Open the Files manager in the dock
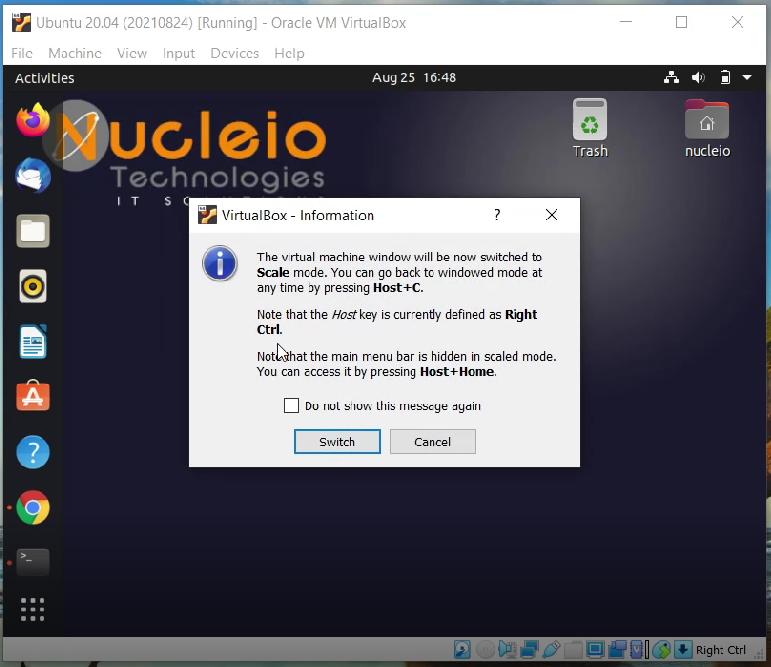 click(32, 231)
